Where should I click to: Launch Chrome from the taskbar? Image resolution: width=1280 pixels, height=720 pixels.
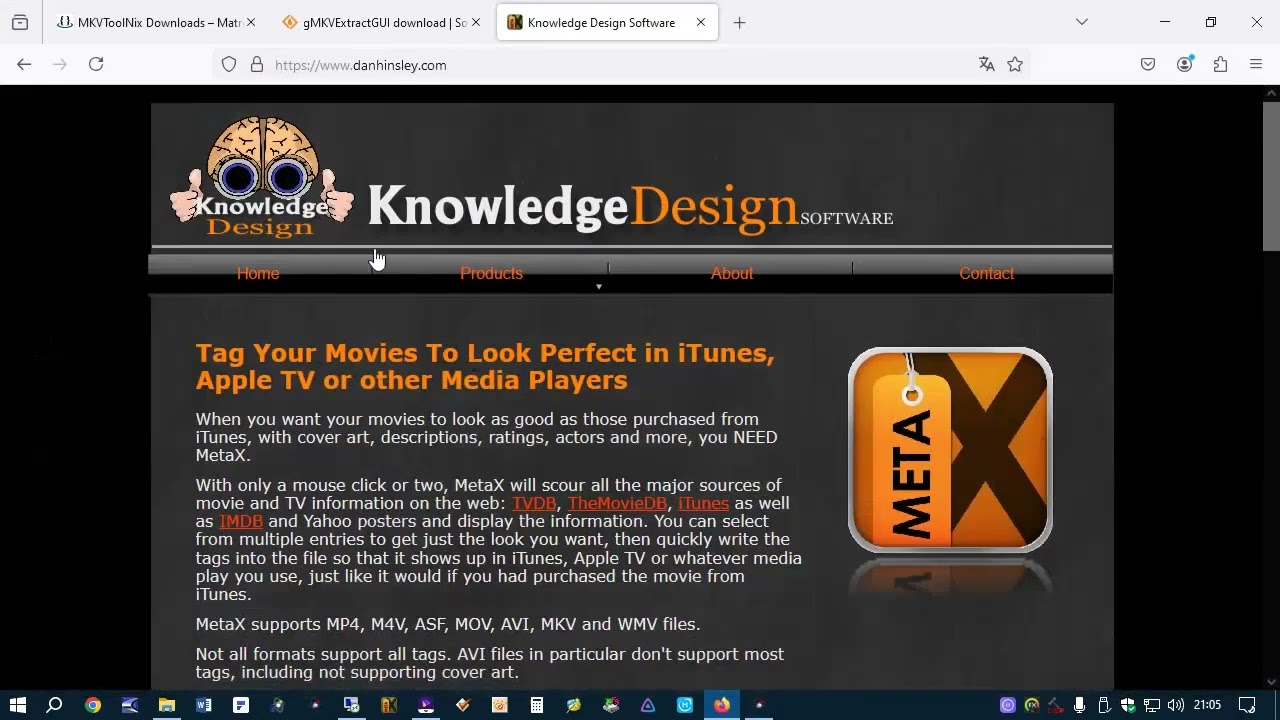coord(92,705)
